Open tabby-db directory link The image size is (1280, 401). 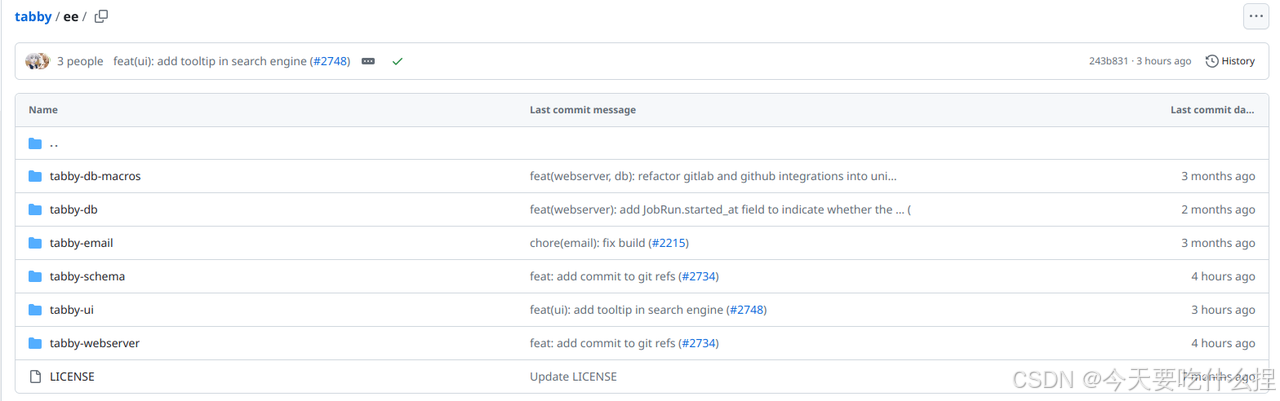coord(73,210)
